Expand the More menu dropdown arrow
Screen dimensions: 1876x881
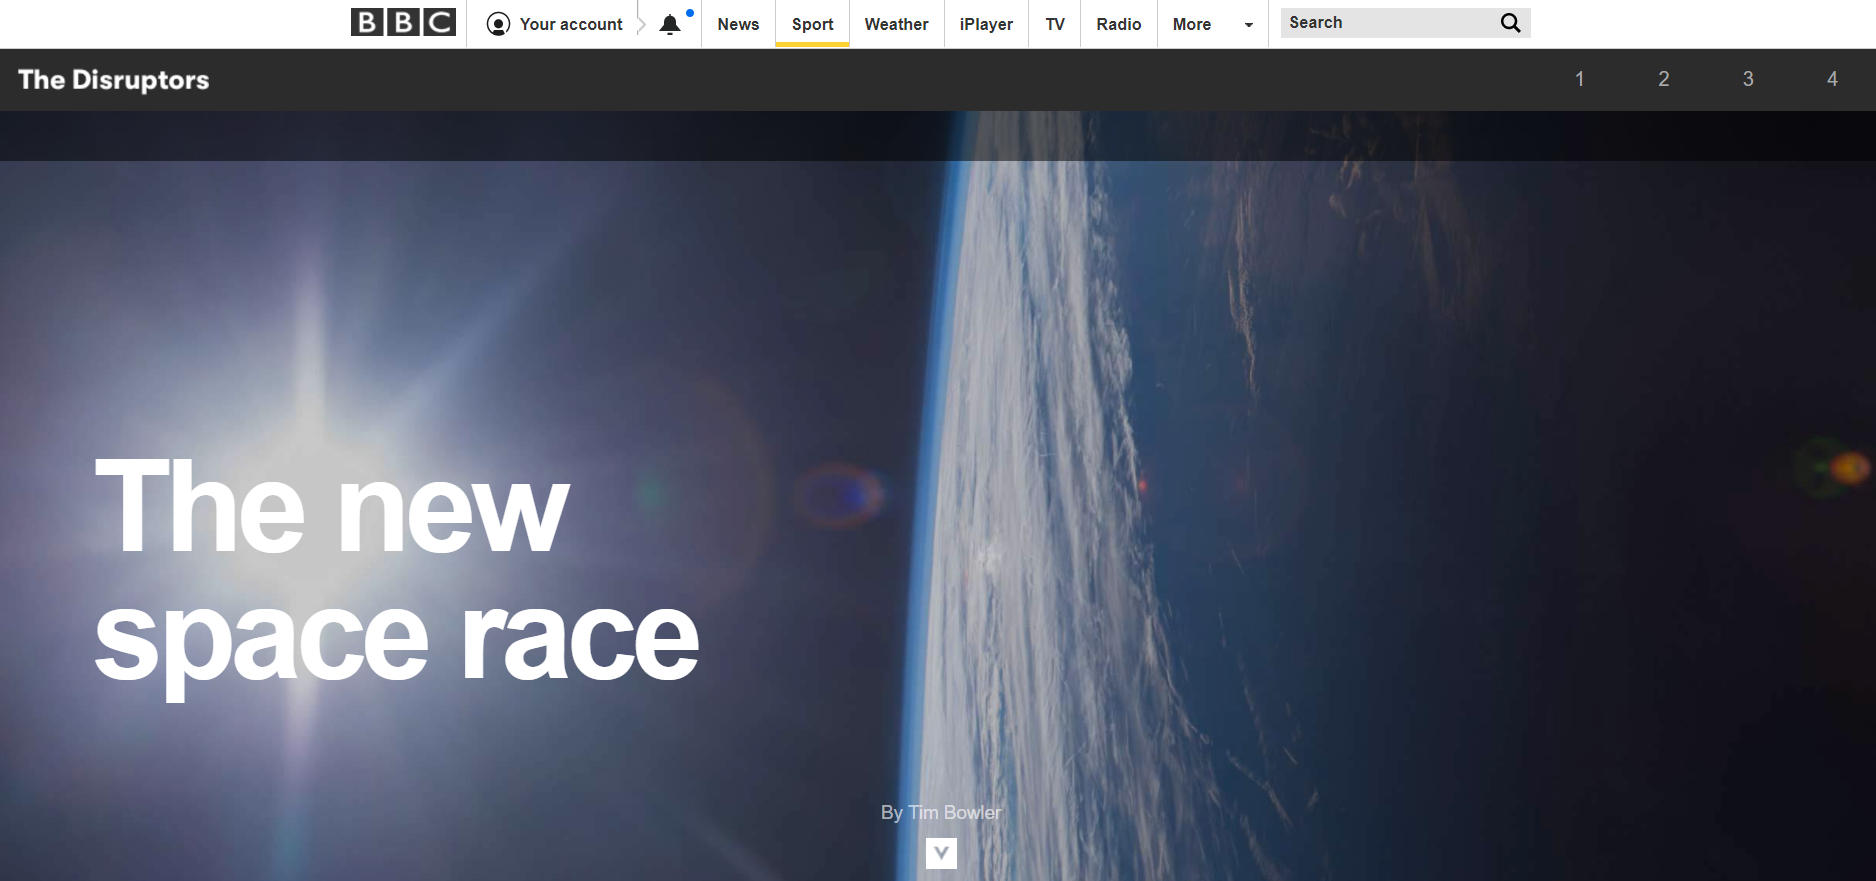[x=1248, y=25]
